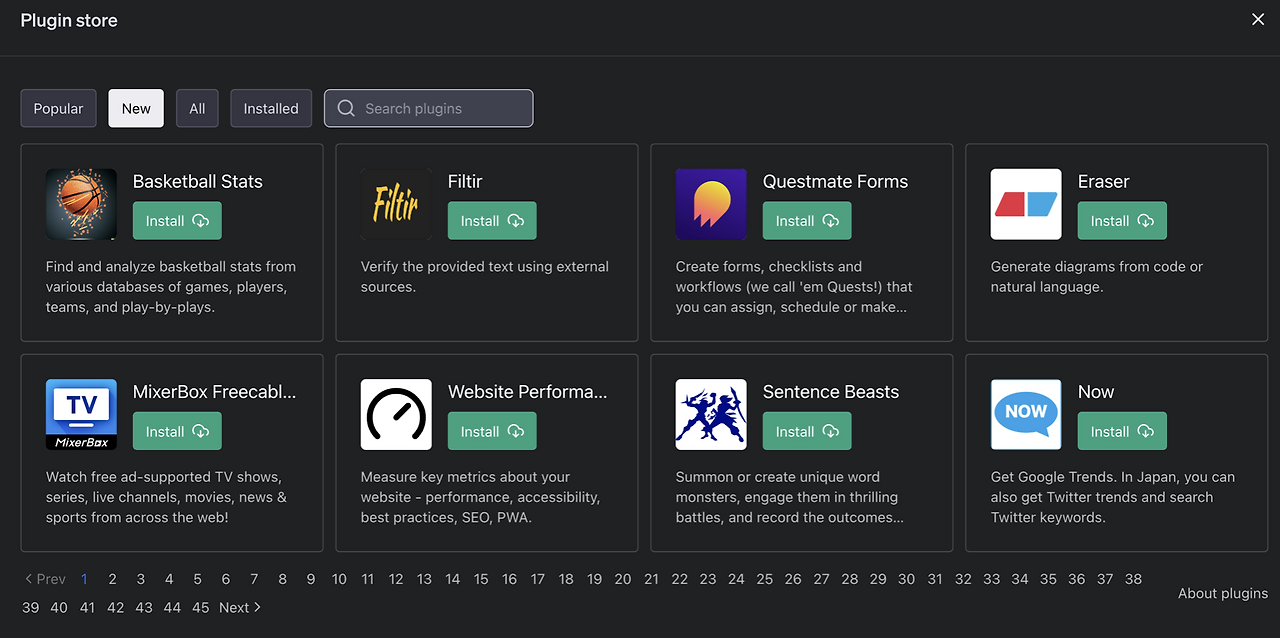Click the Filtir plugin logo
1280x638 pixels.
coord(396,204)
